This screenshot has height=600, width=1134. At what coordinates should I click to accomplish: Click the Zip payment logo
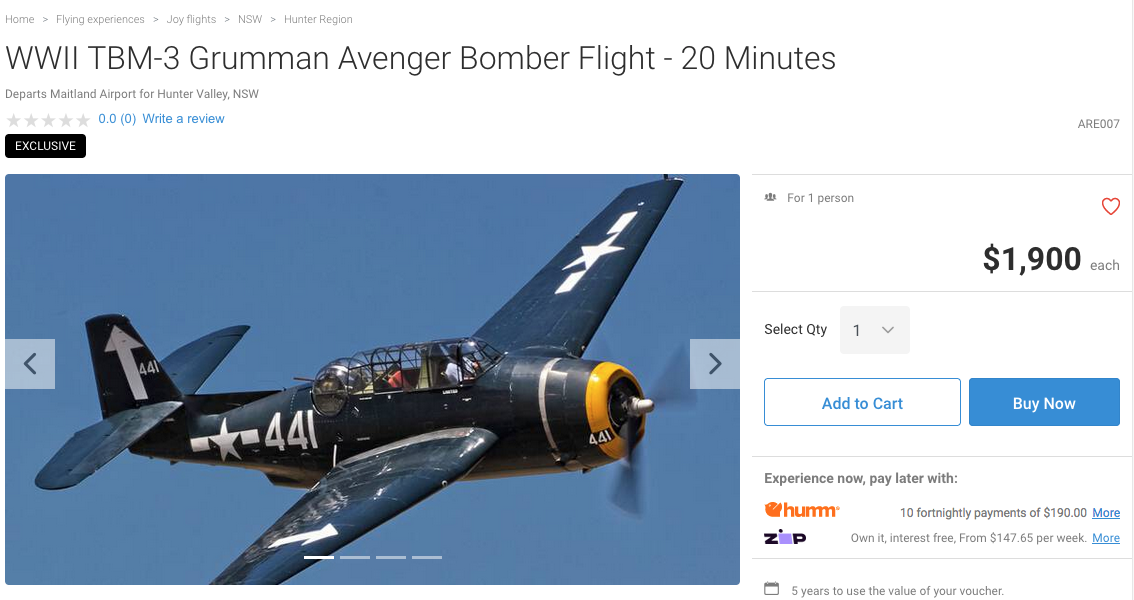coord(785,537)
